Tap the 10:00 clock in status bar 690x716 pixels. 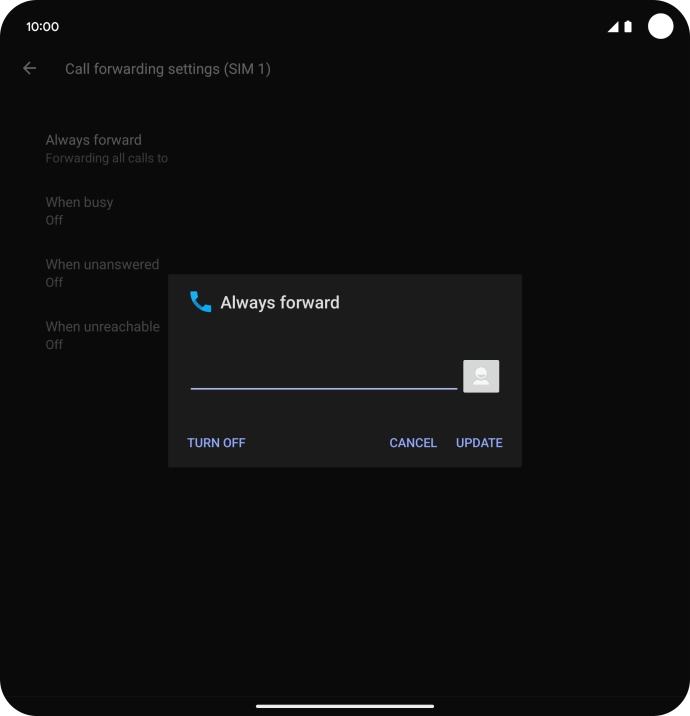42,27
